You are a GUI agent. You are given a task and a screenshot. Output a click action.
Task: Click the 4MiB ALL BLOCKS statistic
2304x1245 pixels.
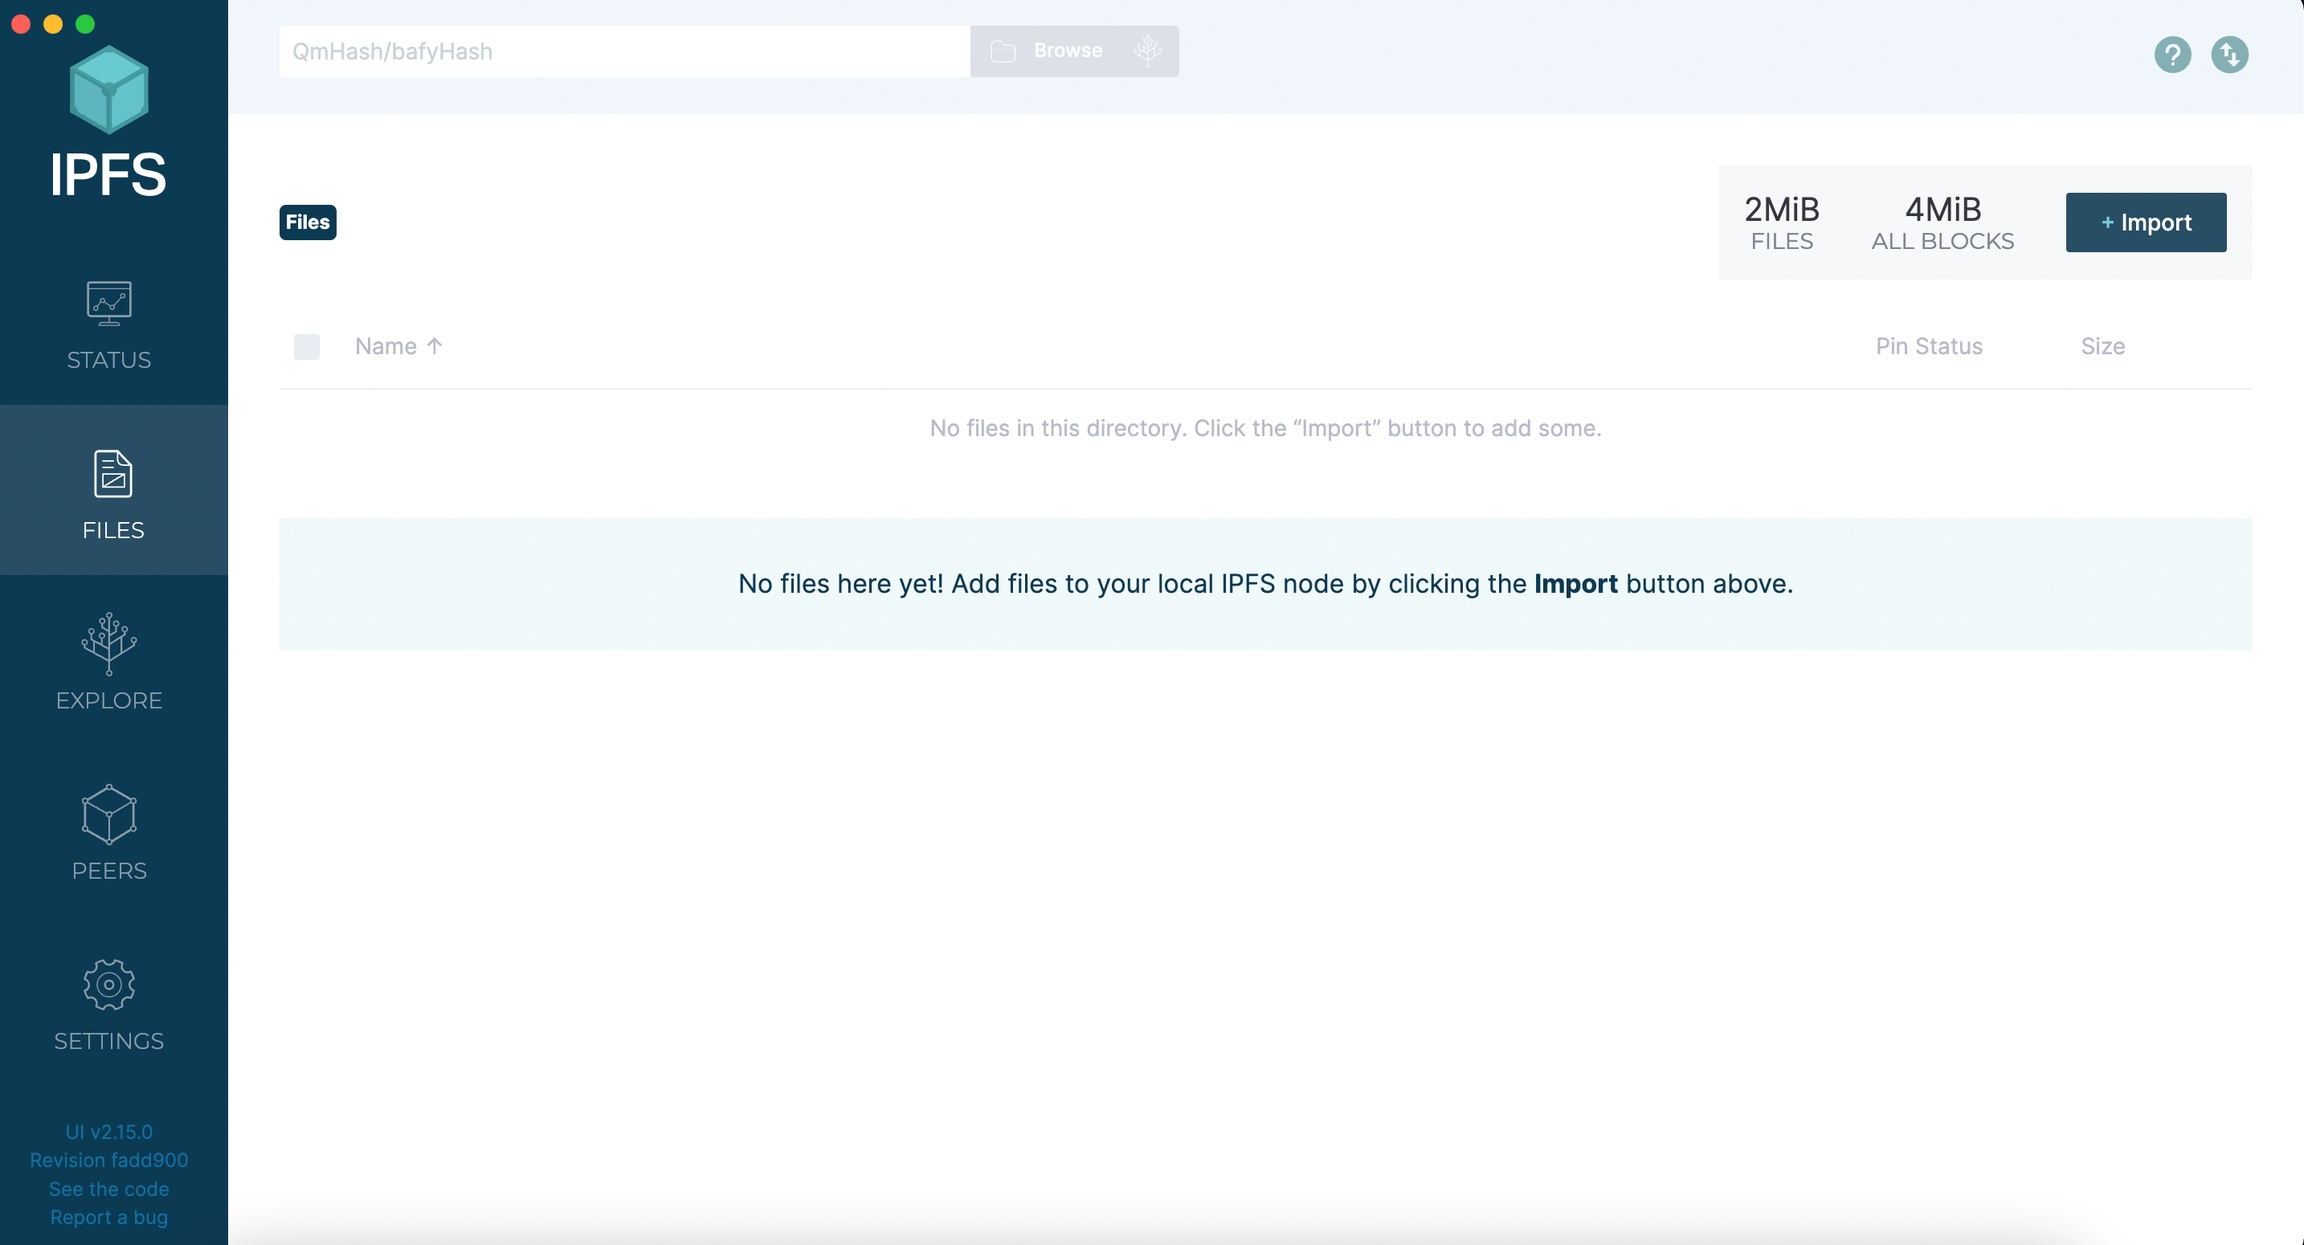click(x=1943, y=222)
